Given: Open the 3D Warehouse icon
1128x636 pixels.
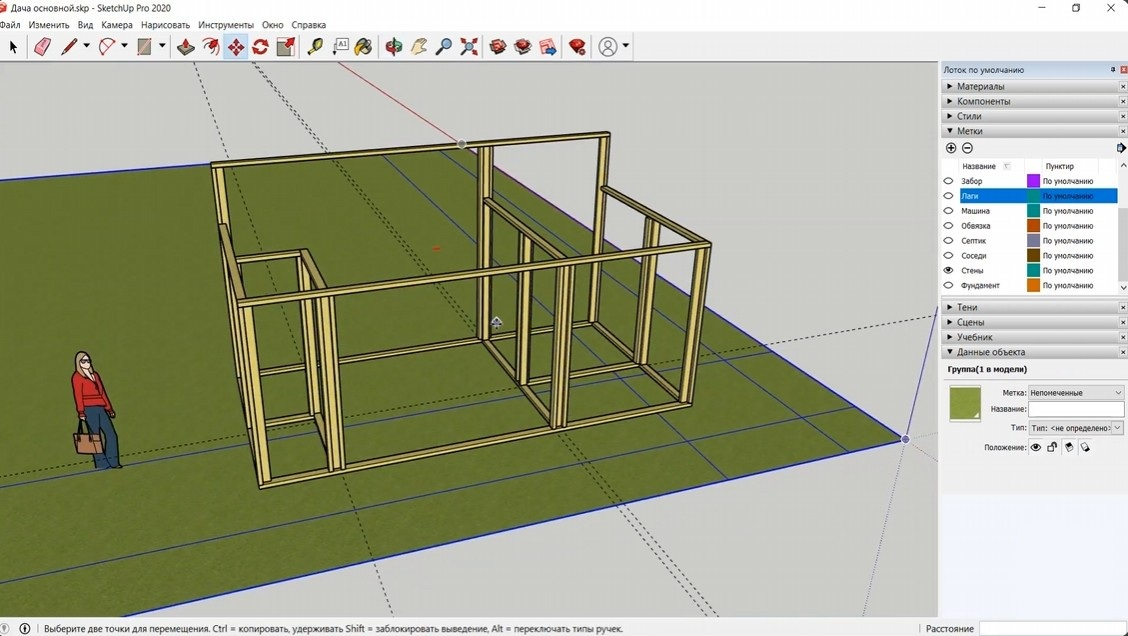Looking at the screenshot, I should coord(497,47).
